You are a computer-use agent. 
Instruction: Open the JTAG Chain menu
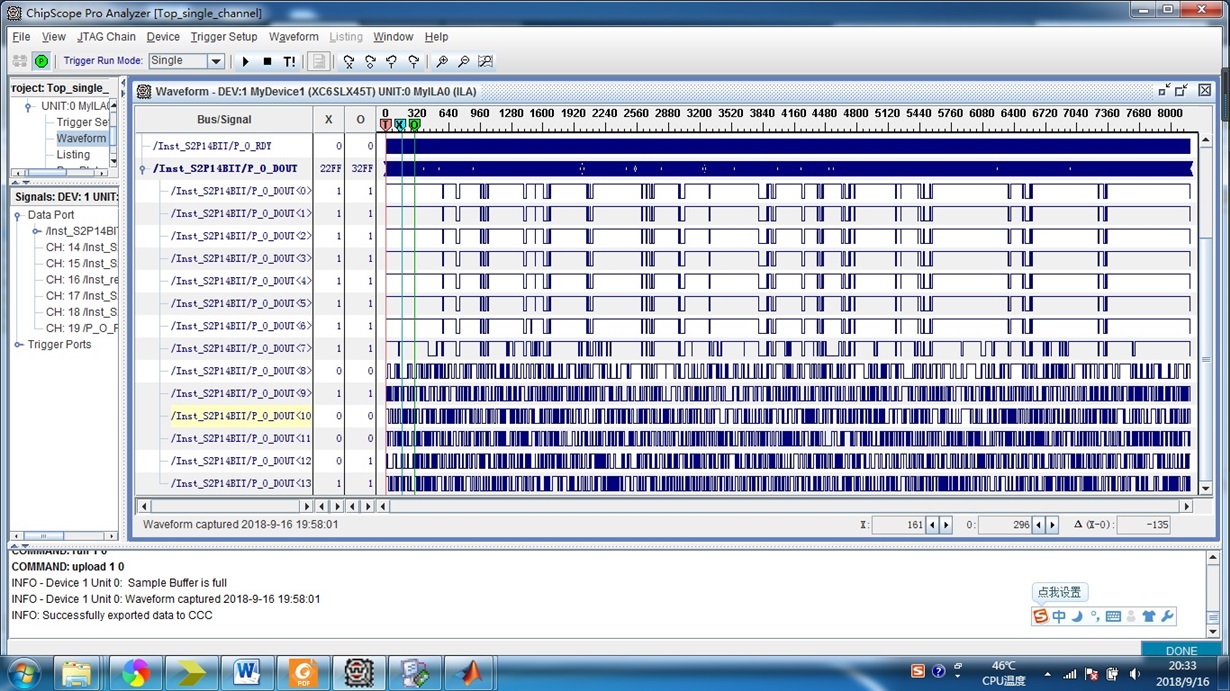[x=106, y=37]
